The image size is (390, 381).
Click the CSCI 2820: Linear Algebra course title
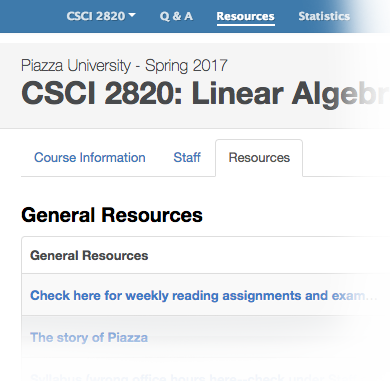point(205,94)
